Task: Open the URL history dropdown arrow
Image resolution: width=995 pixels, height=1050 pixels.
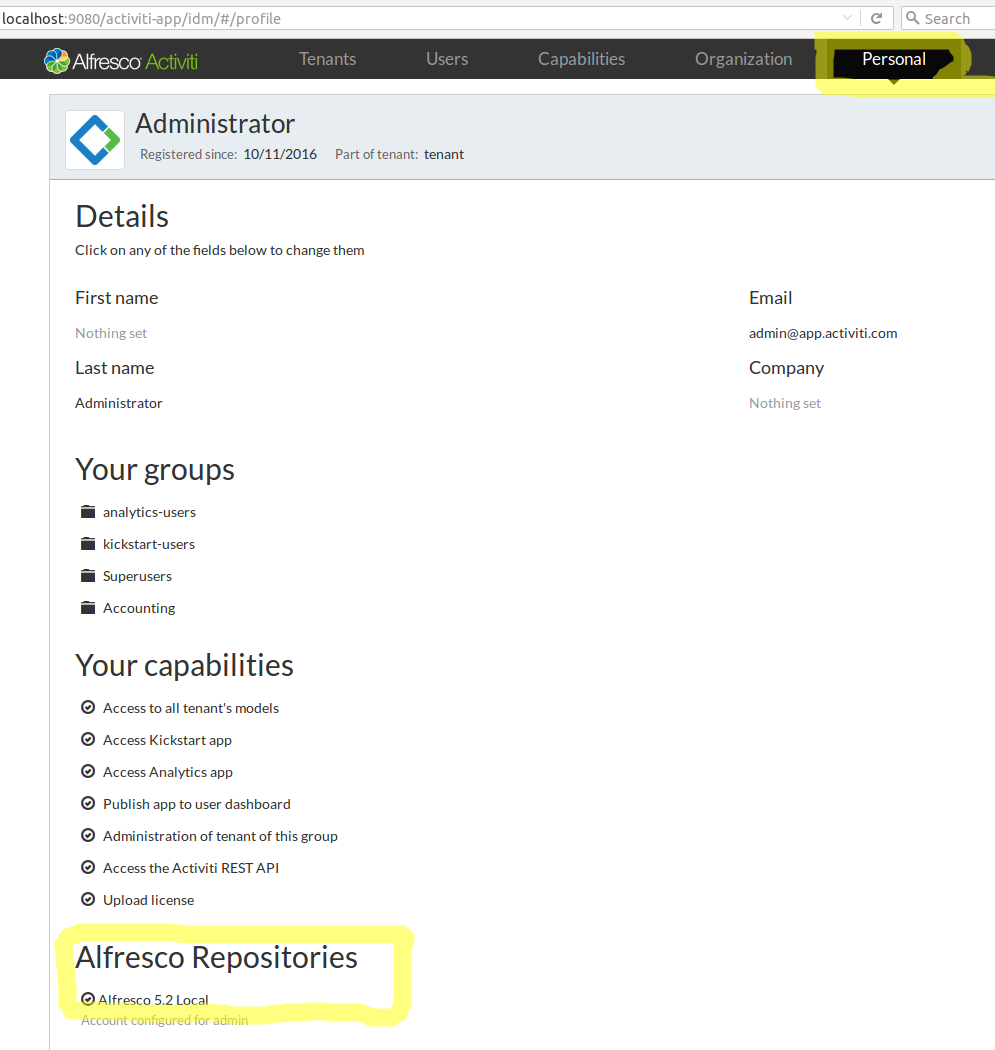Action: point(847,18)
